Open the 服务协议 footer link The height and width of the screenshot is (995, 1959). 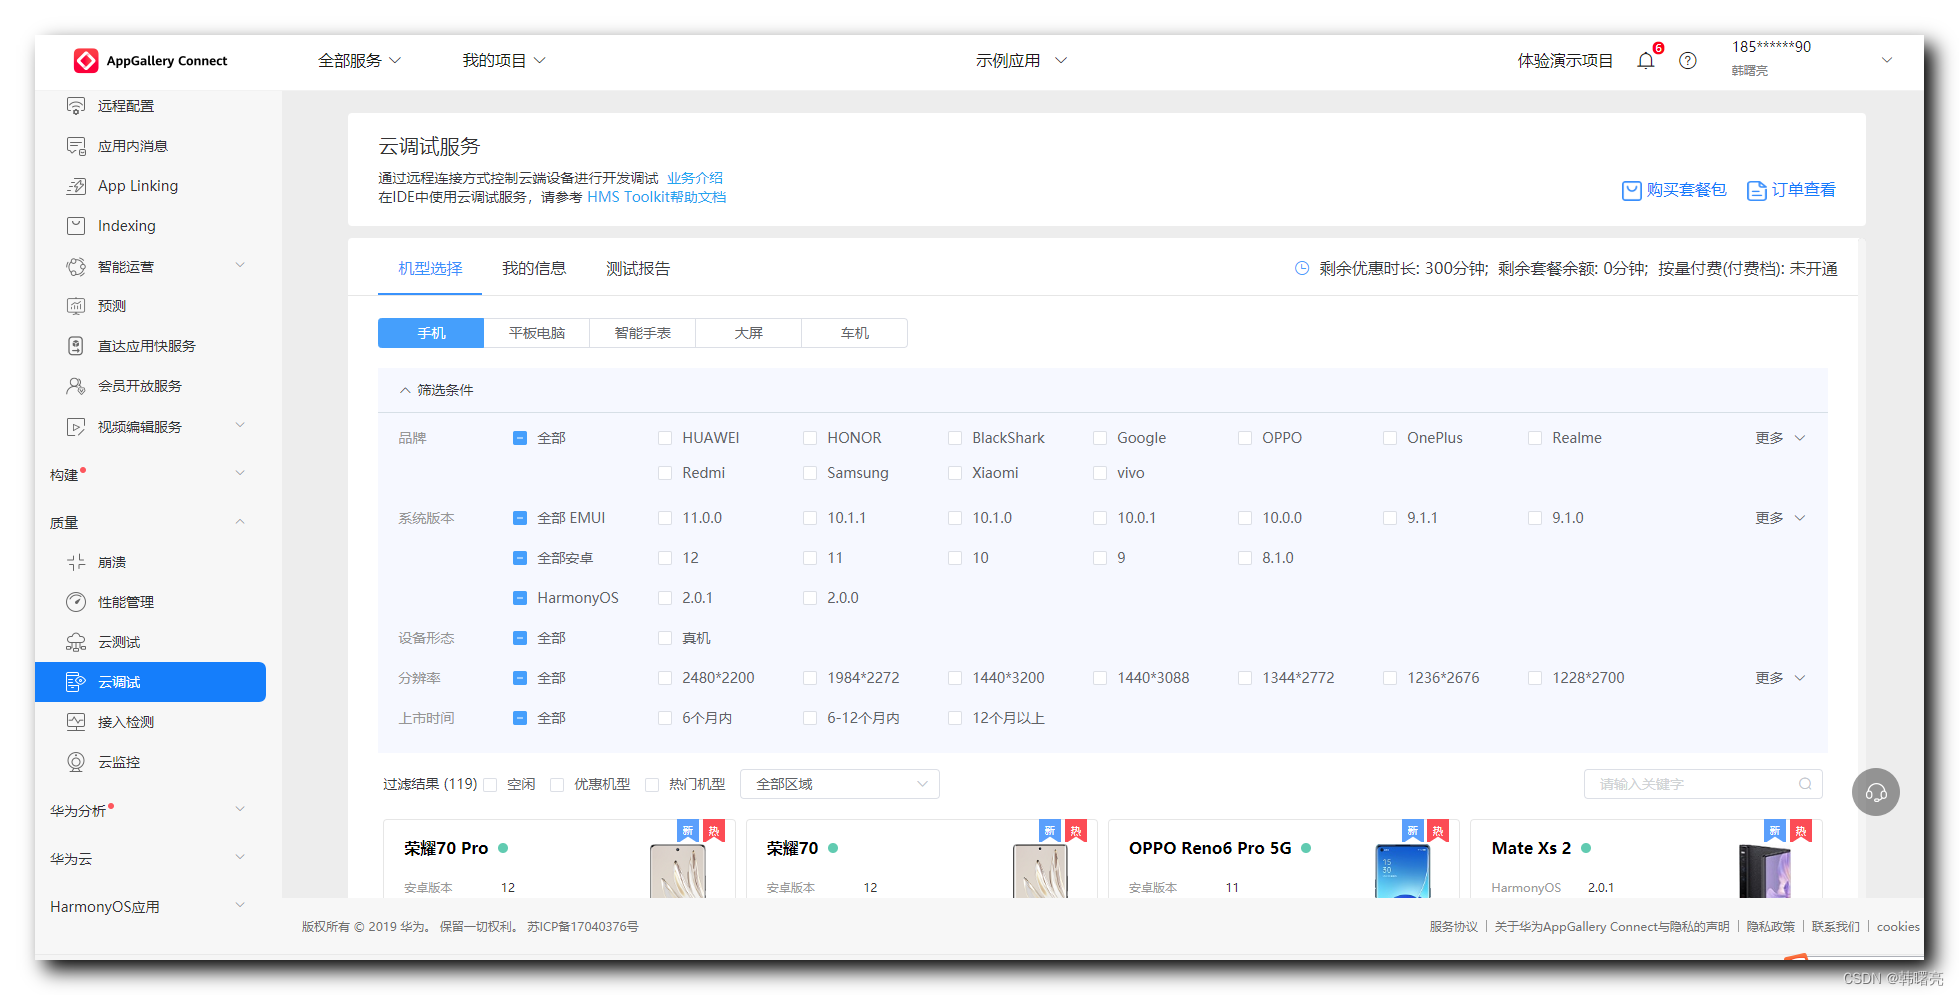pos(1454,927)
